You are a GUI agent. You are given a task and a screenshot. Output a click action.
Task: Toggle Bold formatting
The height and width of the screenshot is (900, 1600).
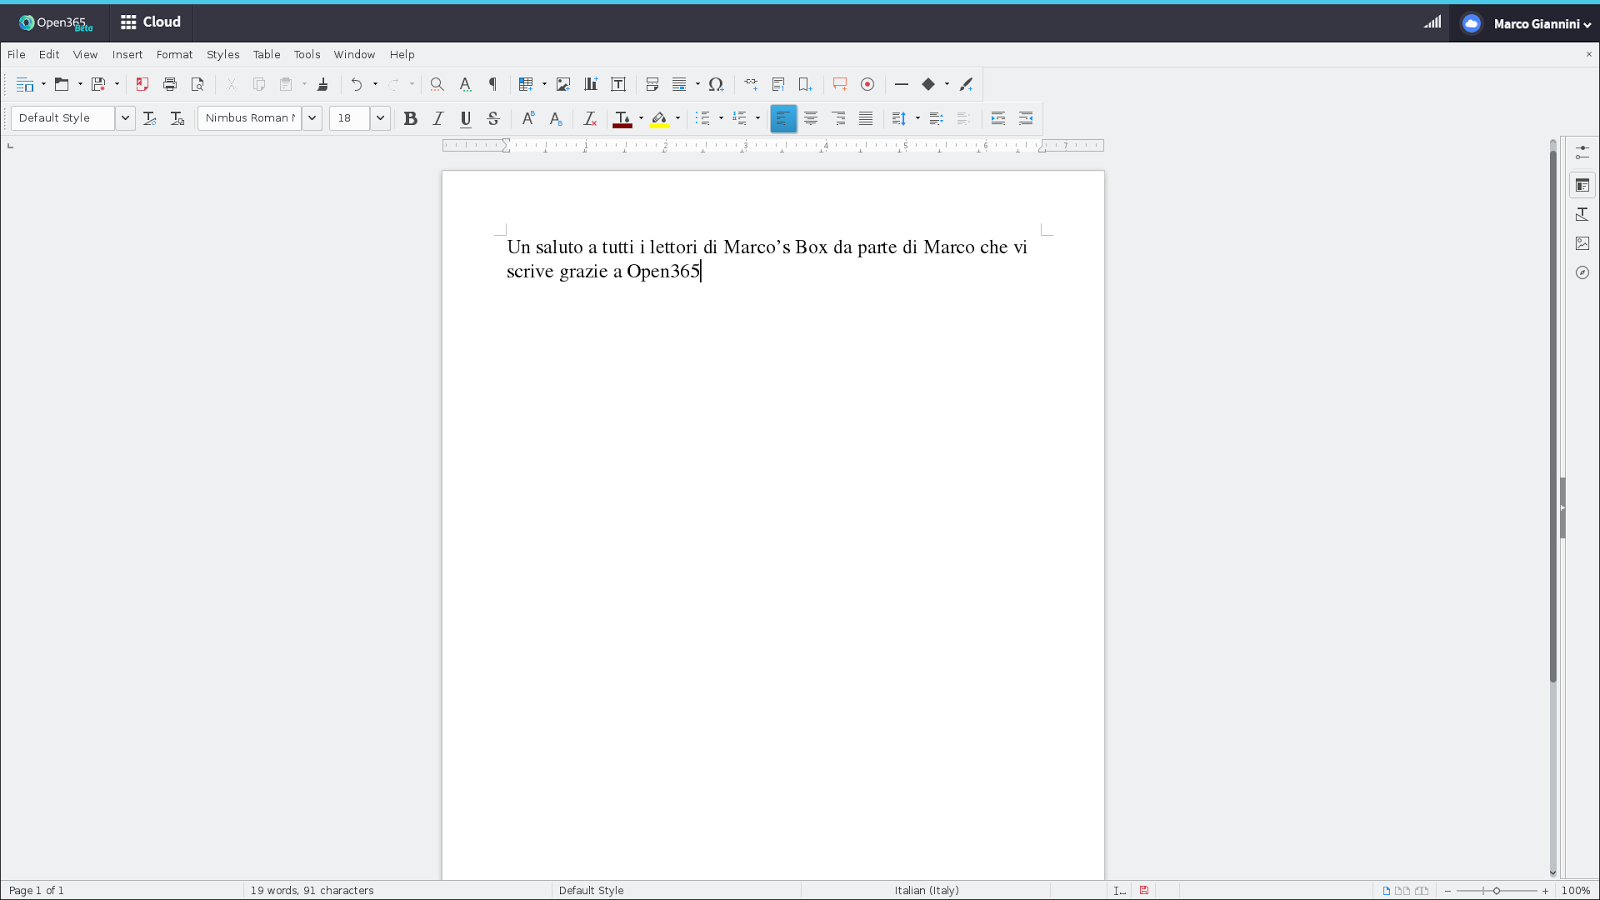click(410, 119)
